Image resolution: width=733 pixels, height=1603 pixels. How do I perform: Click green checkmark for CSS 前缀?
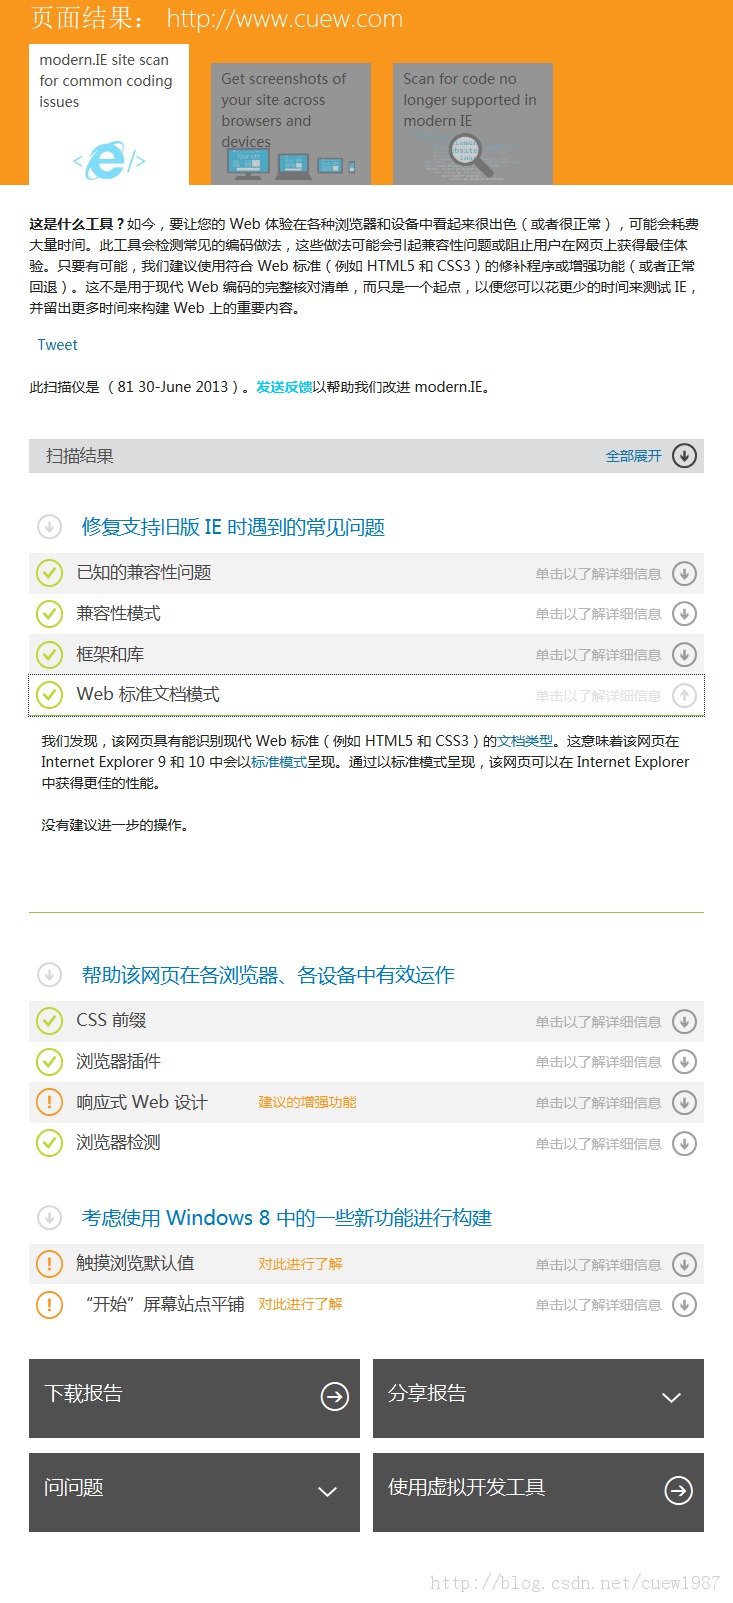49,1021
